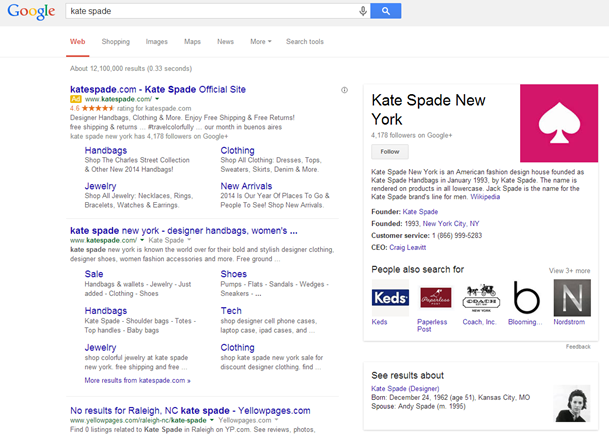Viewport: 609px width, 436px height.
Task: Switch to the Shopping tab
Action: 115,42
